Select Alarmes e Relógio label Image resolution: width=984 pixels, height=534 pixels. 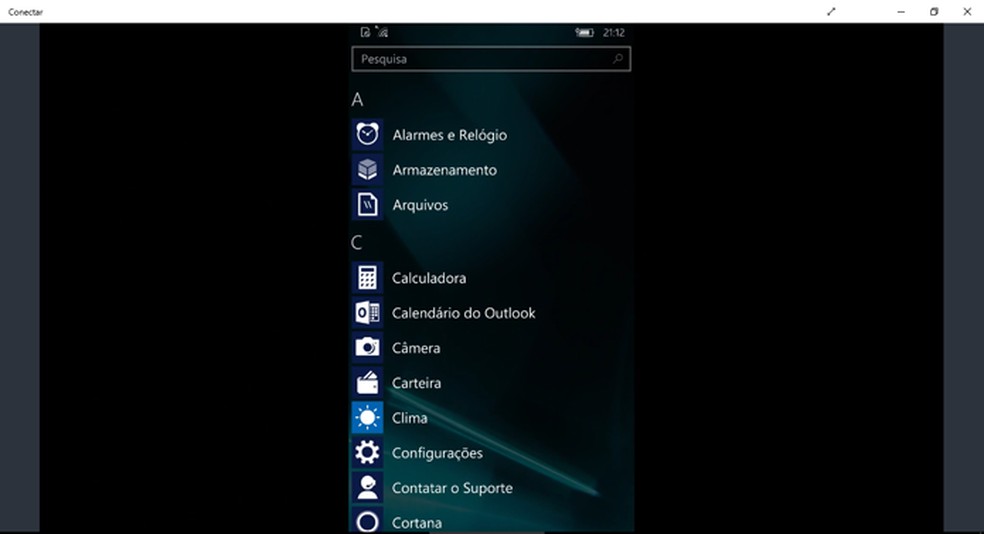click(x=449, y=135)
